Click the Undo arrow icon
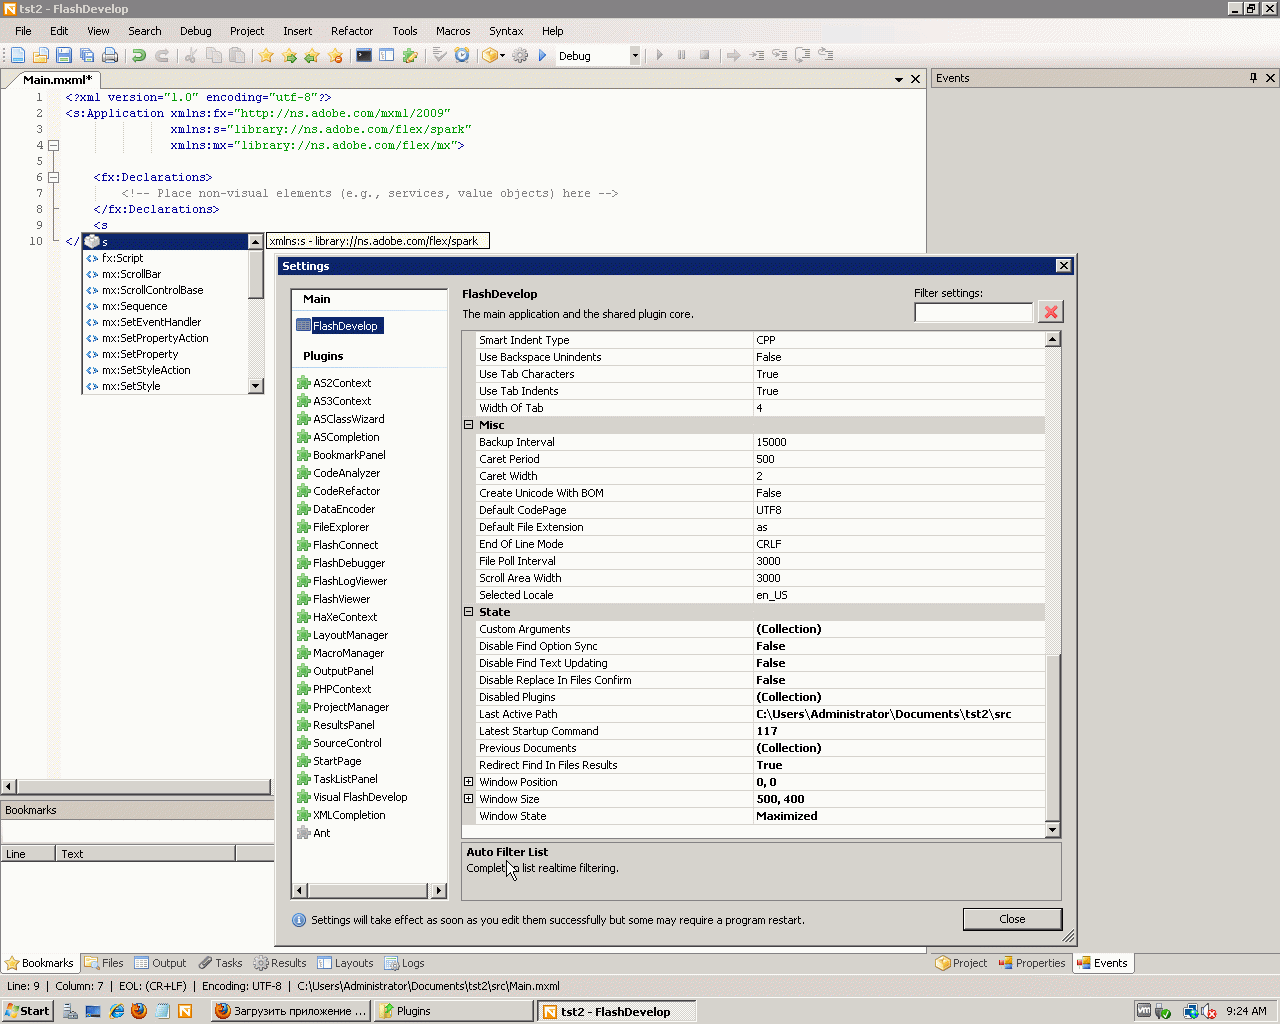 [x=139, y=56]
